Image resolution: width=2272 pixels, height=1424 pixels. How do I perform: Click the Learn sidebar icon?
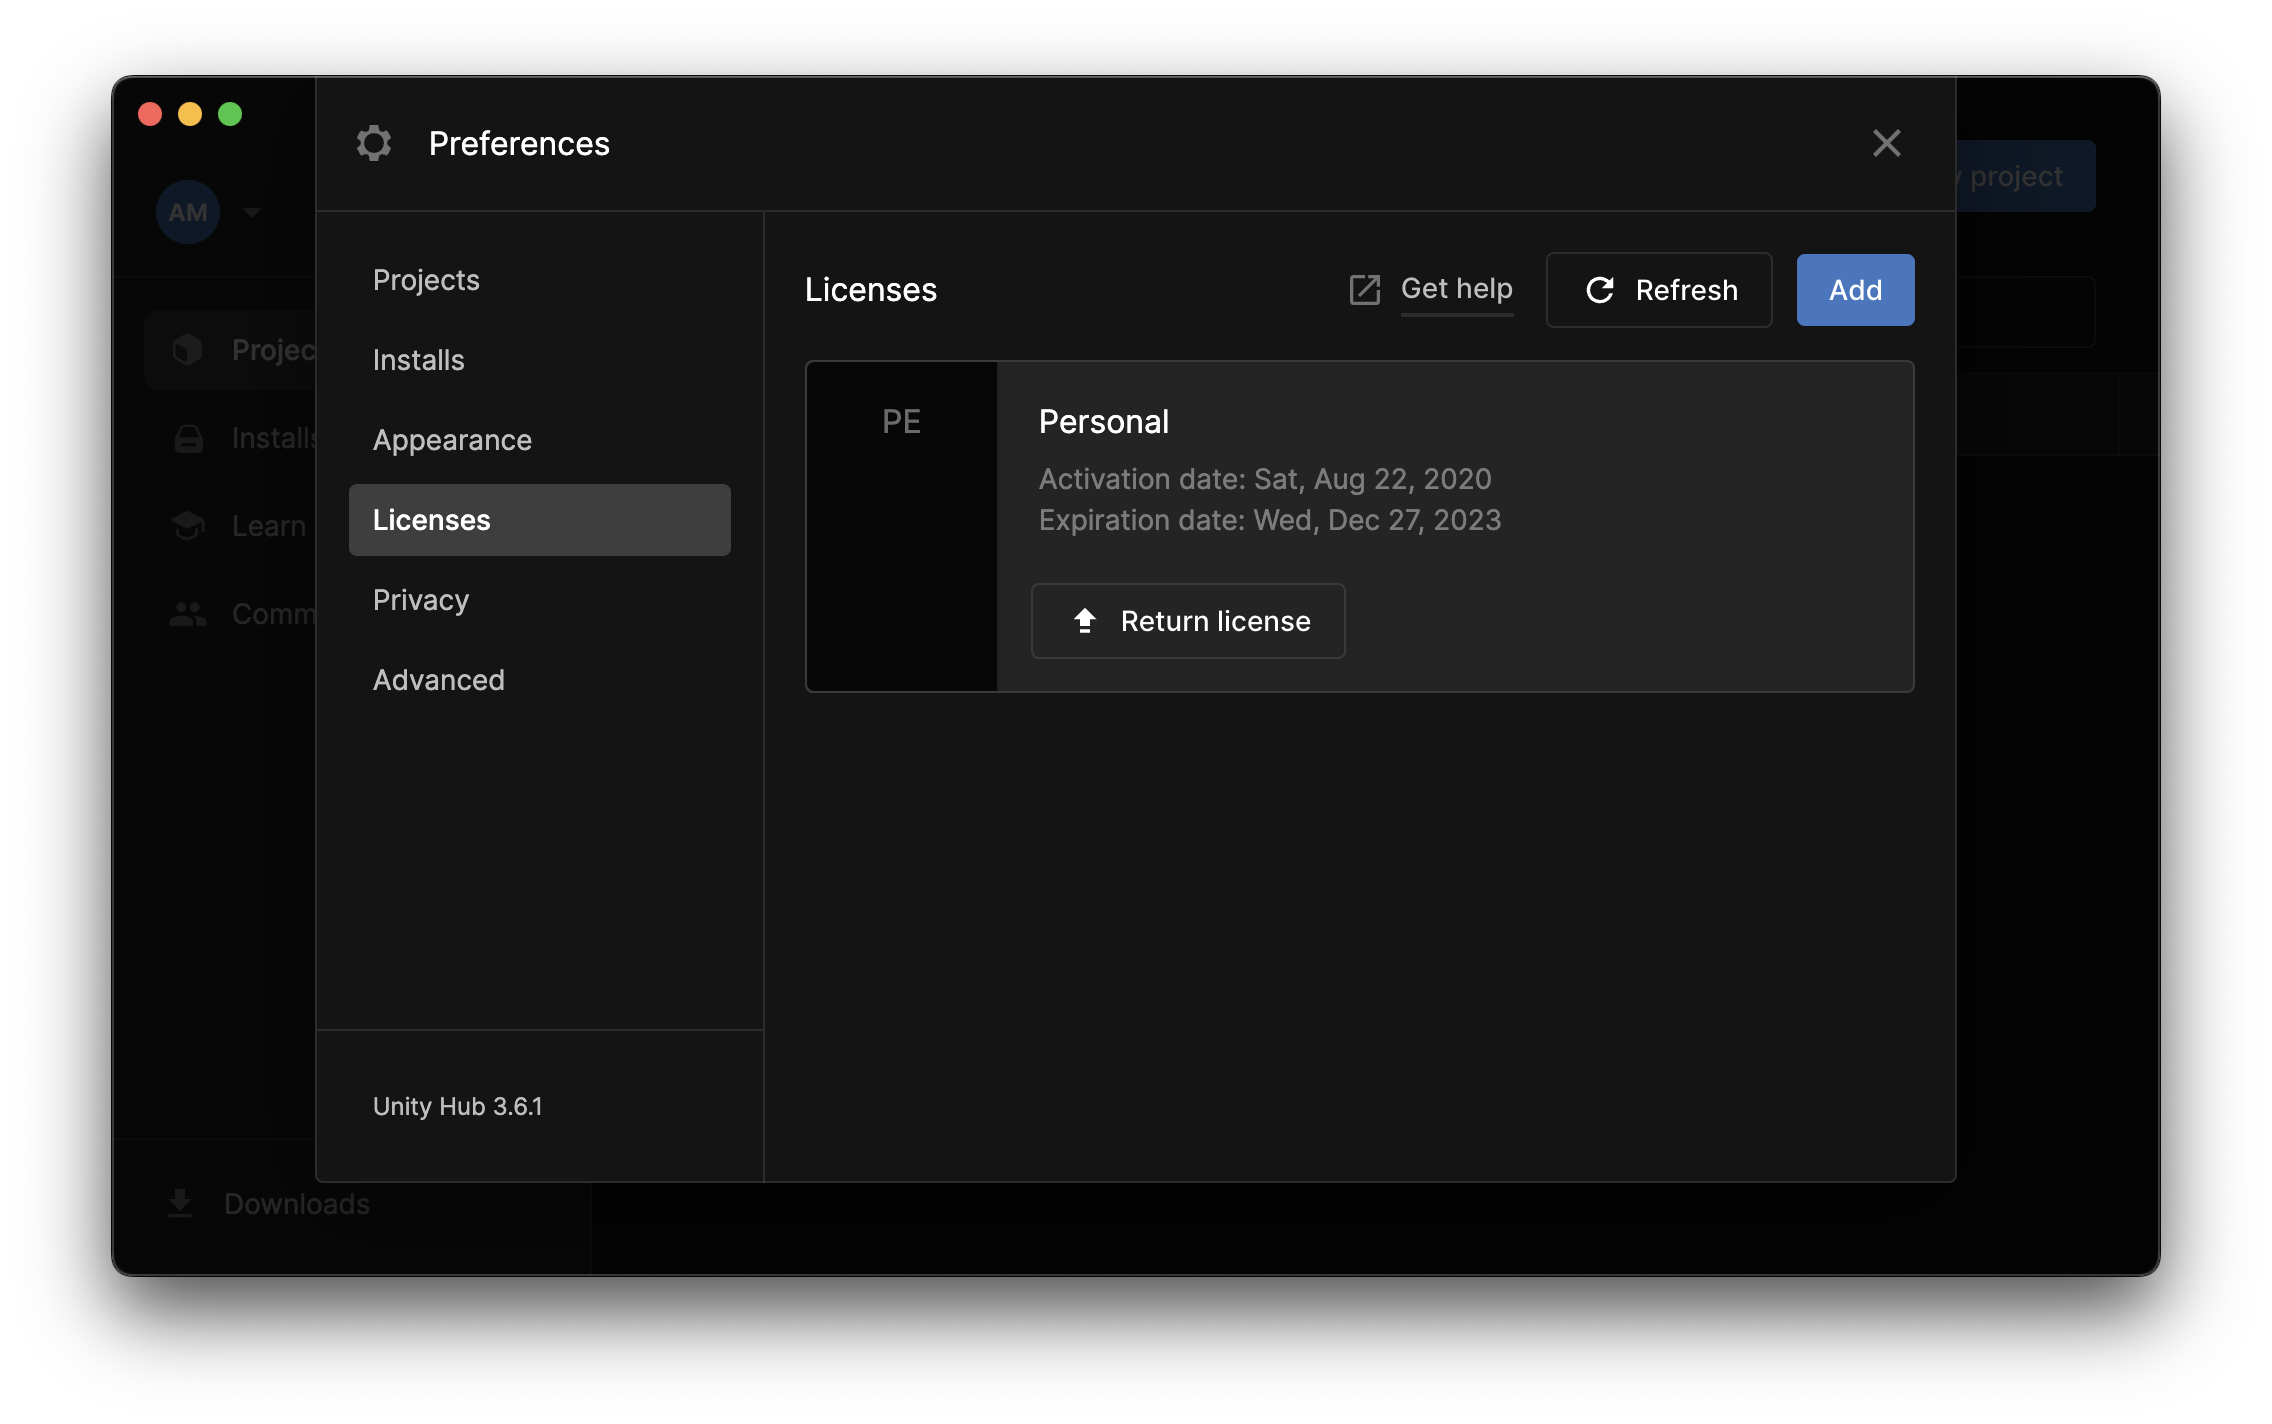tap(185, 523)
